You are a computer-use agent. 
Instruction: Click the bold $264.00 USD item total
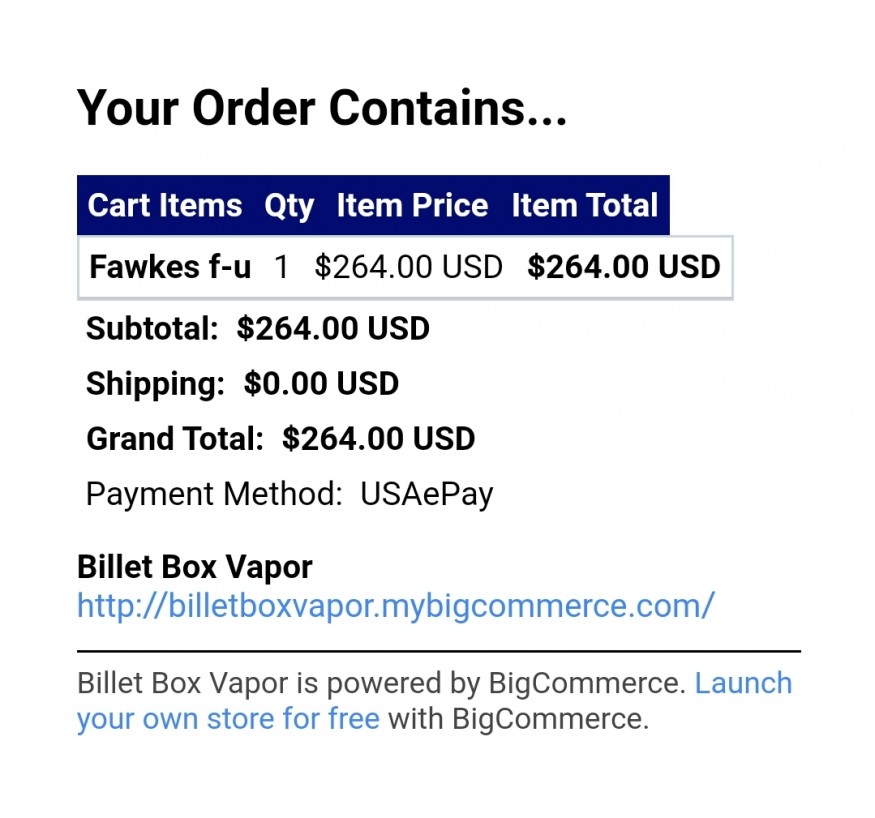(x=624, y=267)
